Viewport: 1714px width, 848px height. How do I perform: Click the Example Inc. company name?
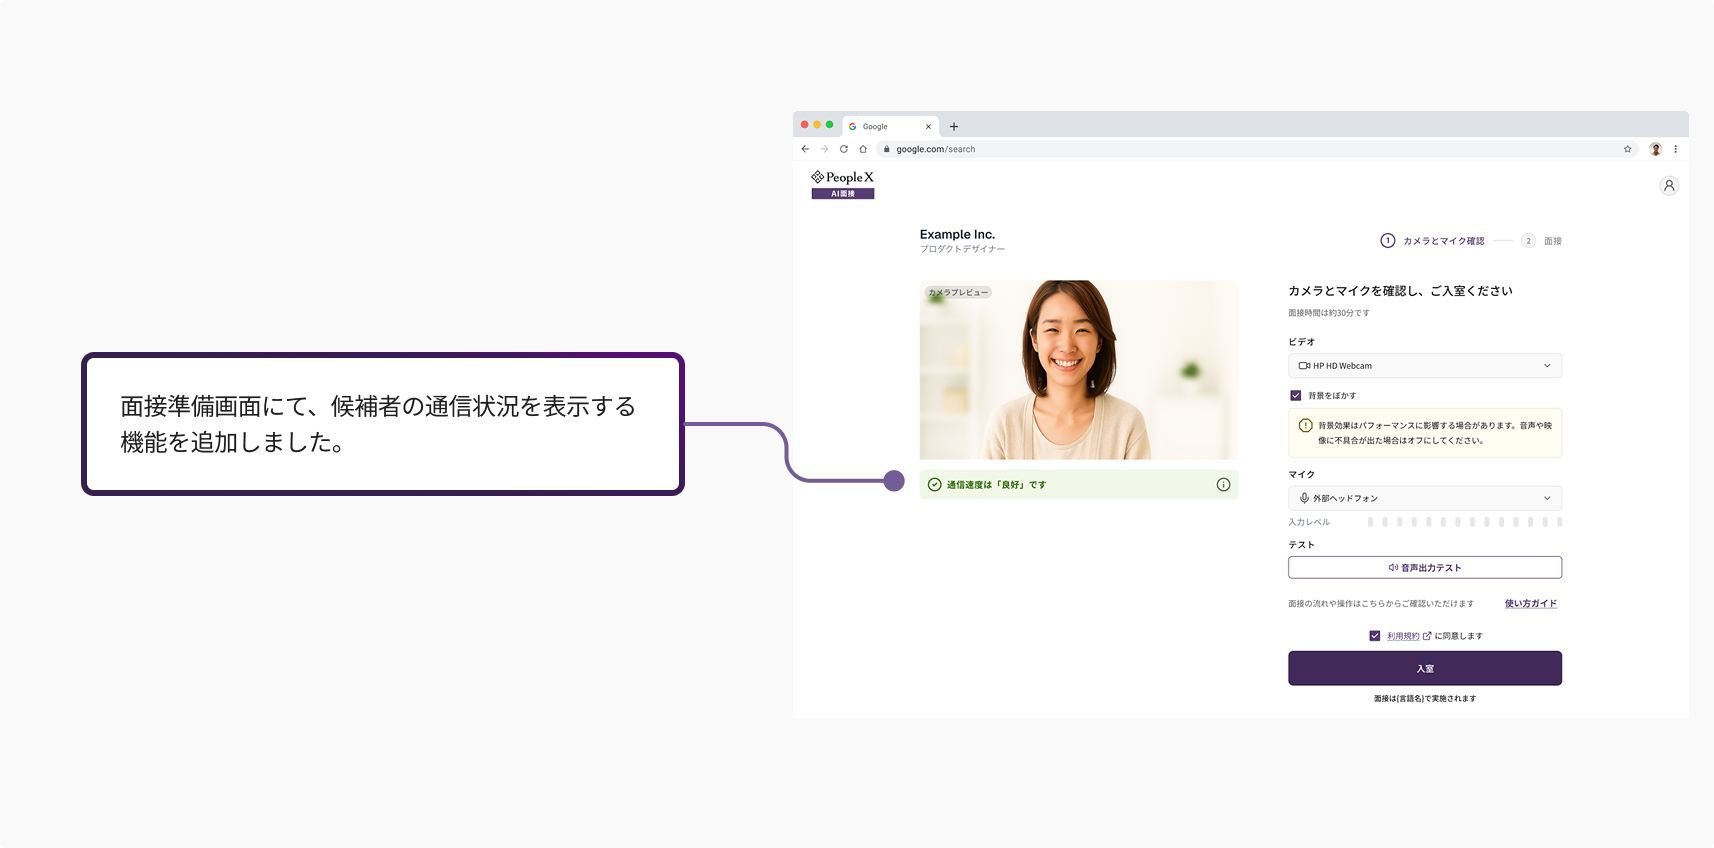(x=957, y=235)
